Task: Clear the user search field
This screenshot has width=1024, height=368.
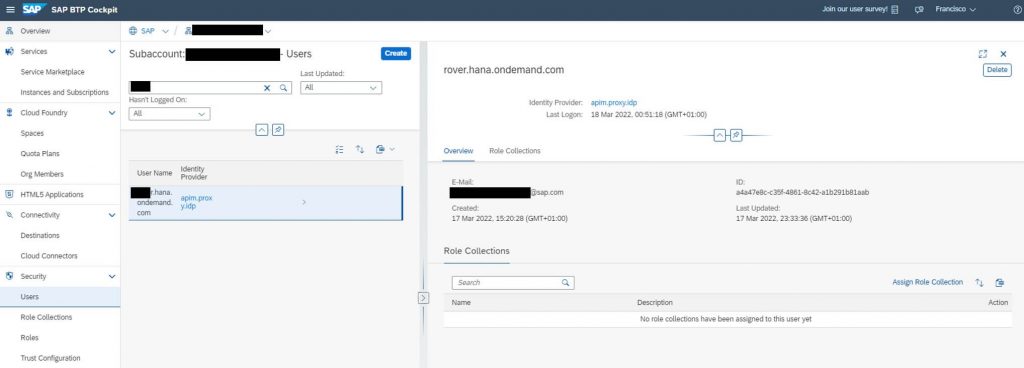Action: tap(267, 87)
